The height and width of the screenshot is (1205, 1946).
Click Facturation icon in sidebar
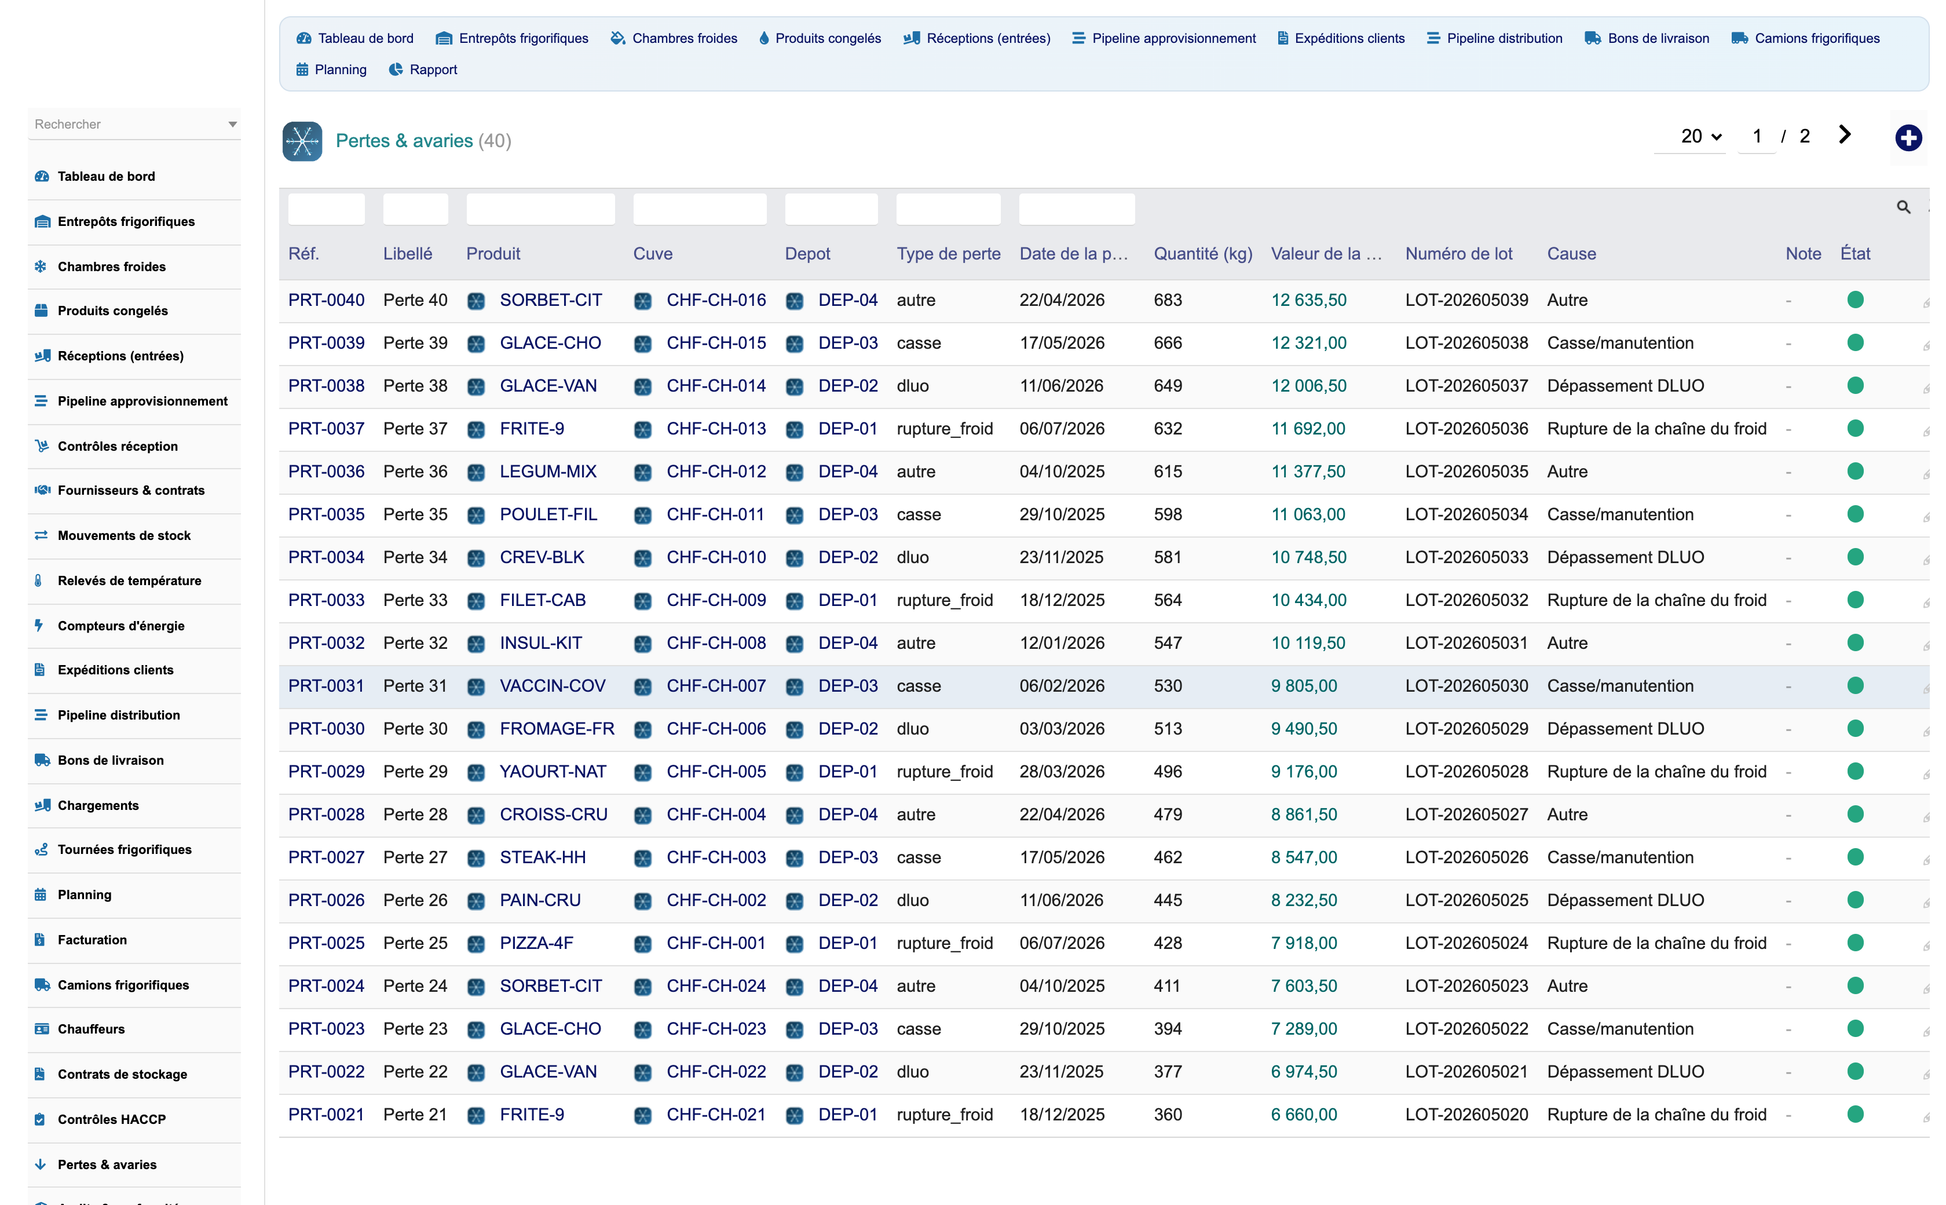click(40, 940)
